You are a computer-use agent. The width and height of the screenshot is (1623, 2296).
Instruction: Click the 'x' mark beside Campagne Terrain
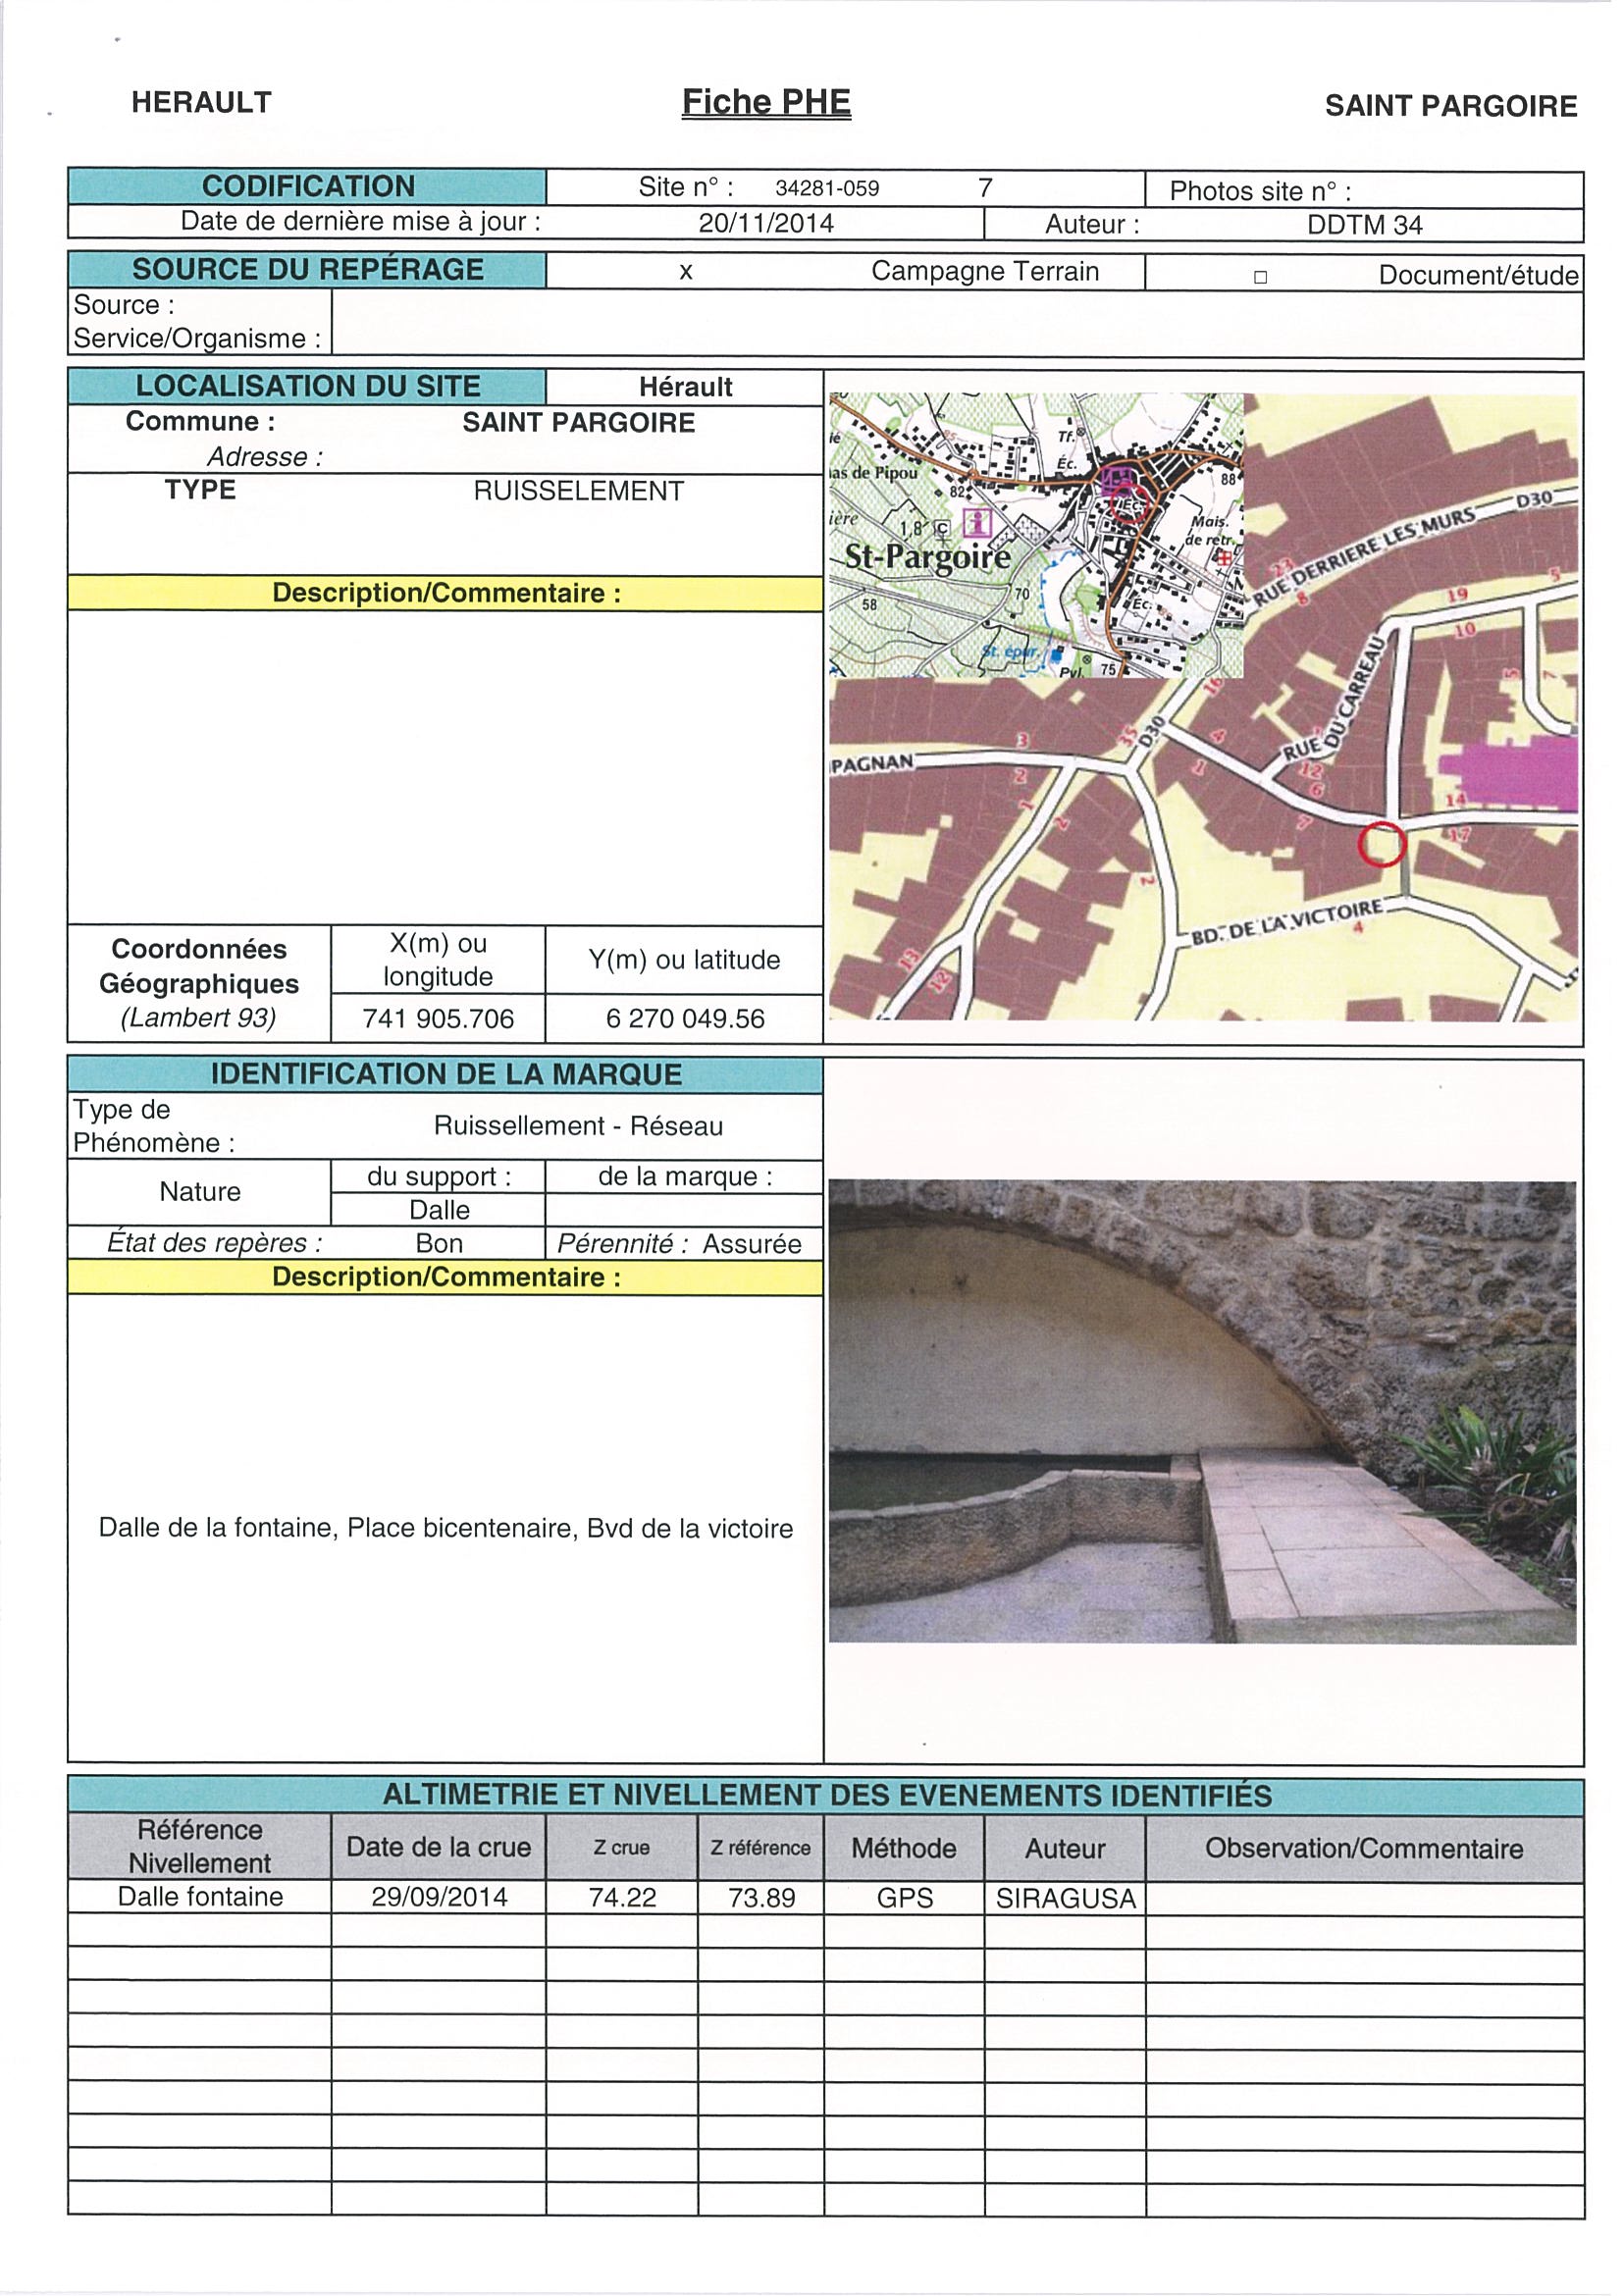(x=686, y=272)
